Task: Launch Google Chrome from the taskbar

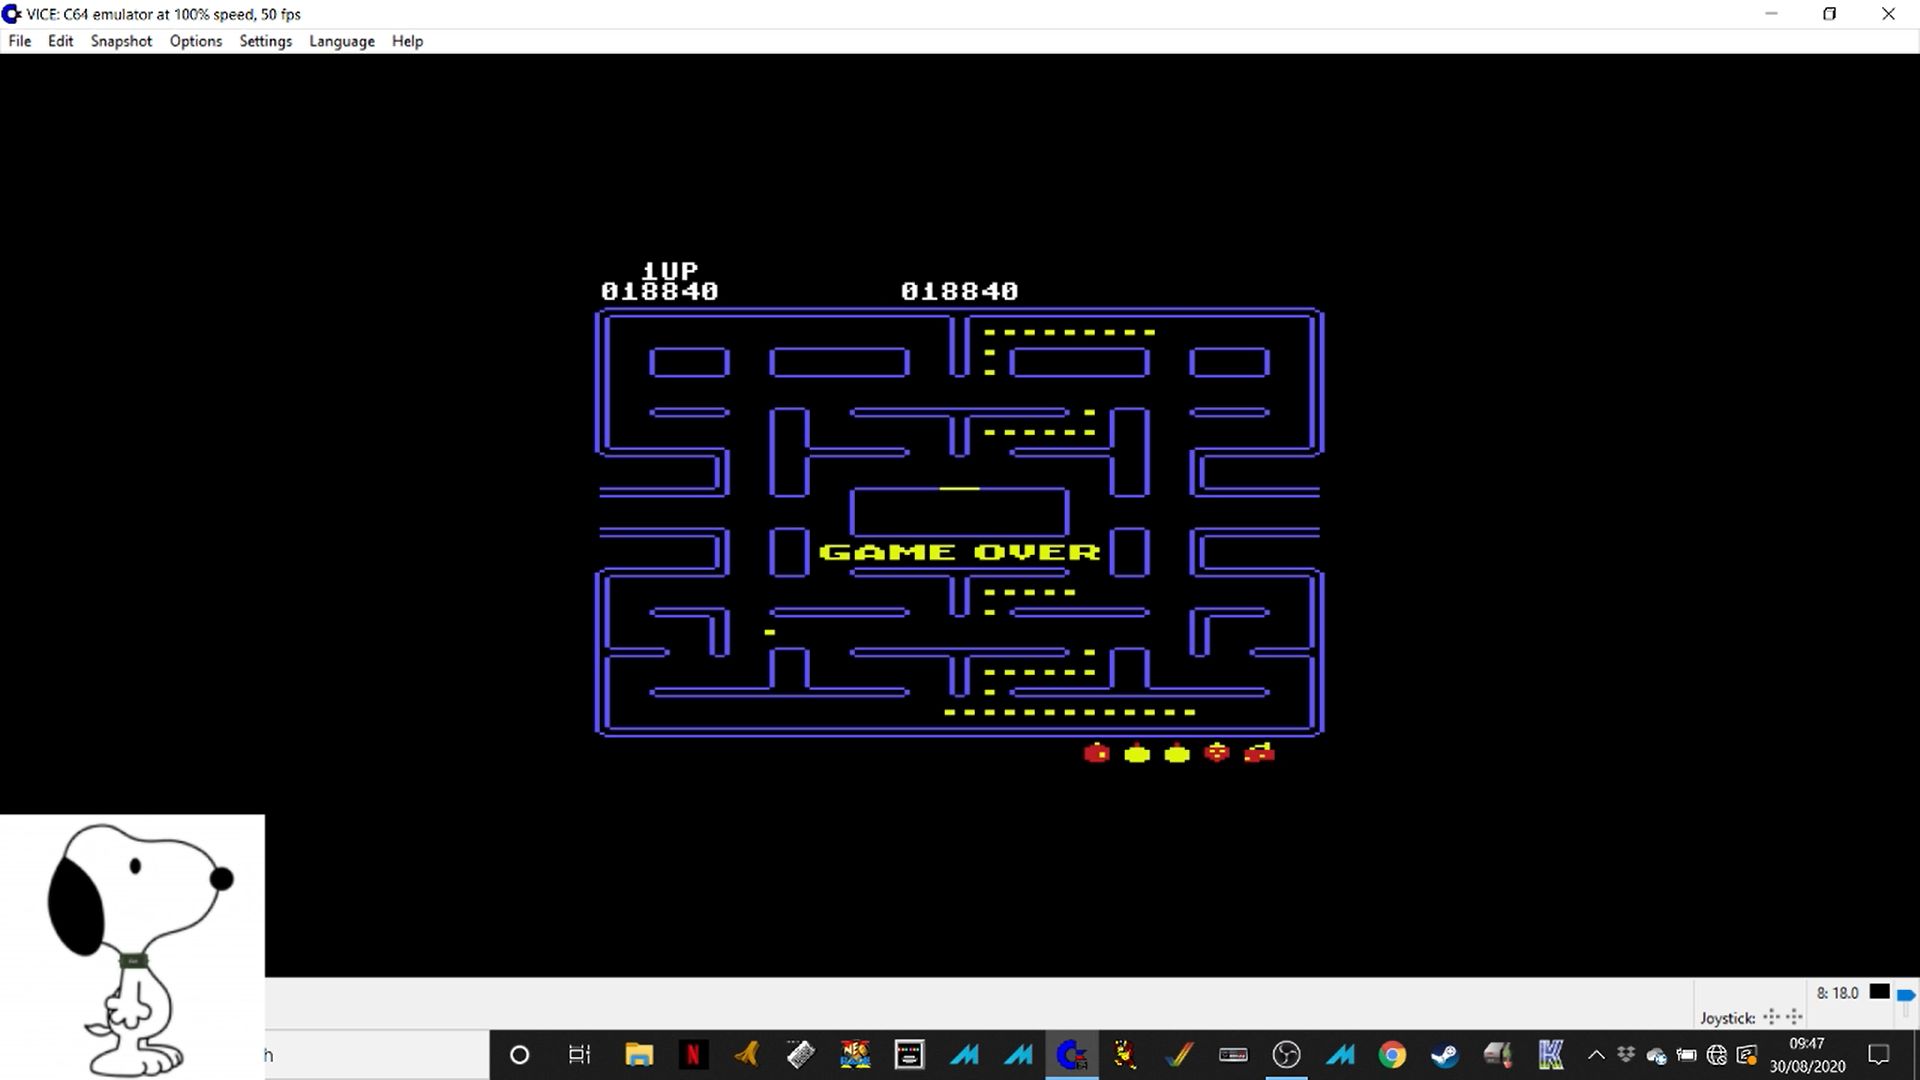Action: click(1391, 1055)
